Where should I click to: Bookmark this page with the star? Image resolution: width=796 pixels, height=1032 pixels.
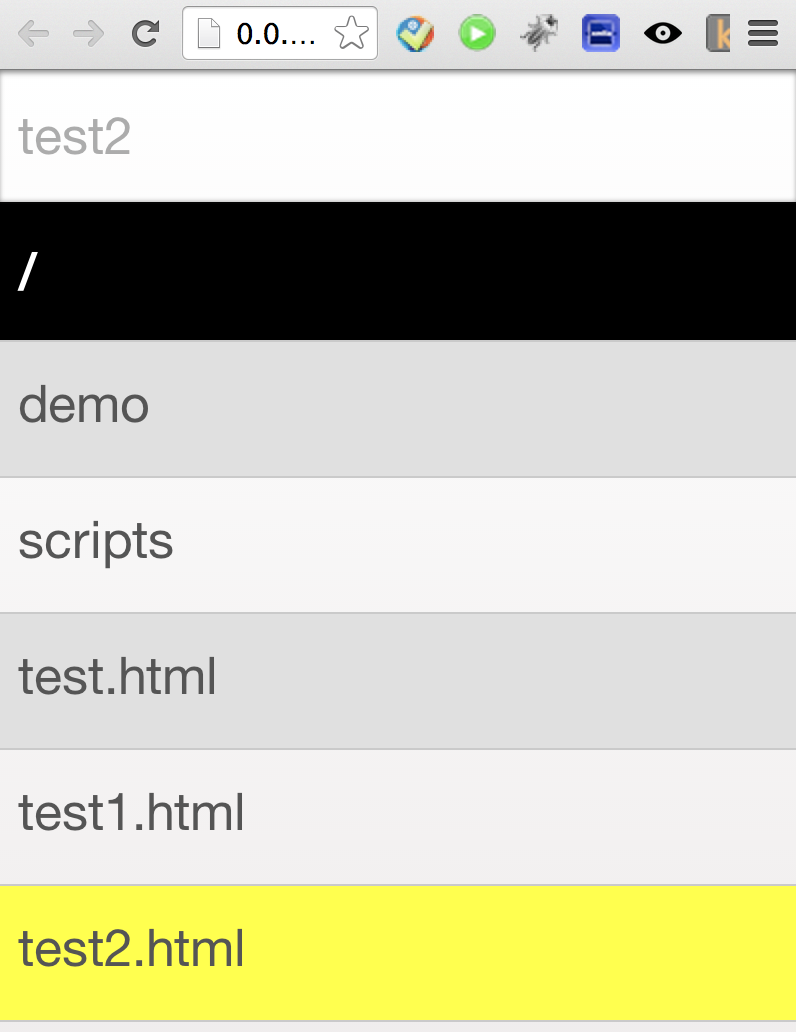[x=351, y=34]
